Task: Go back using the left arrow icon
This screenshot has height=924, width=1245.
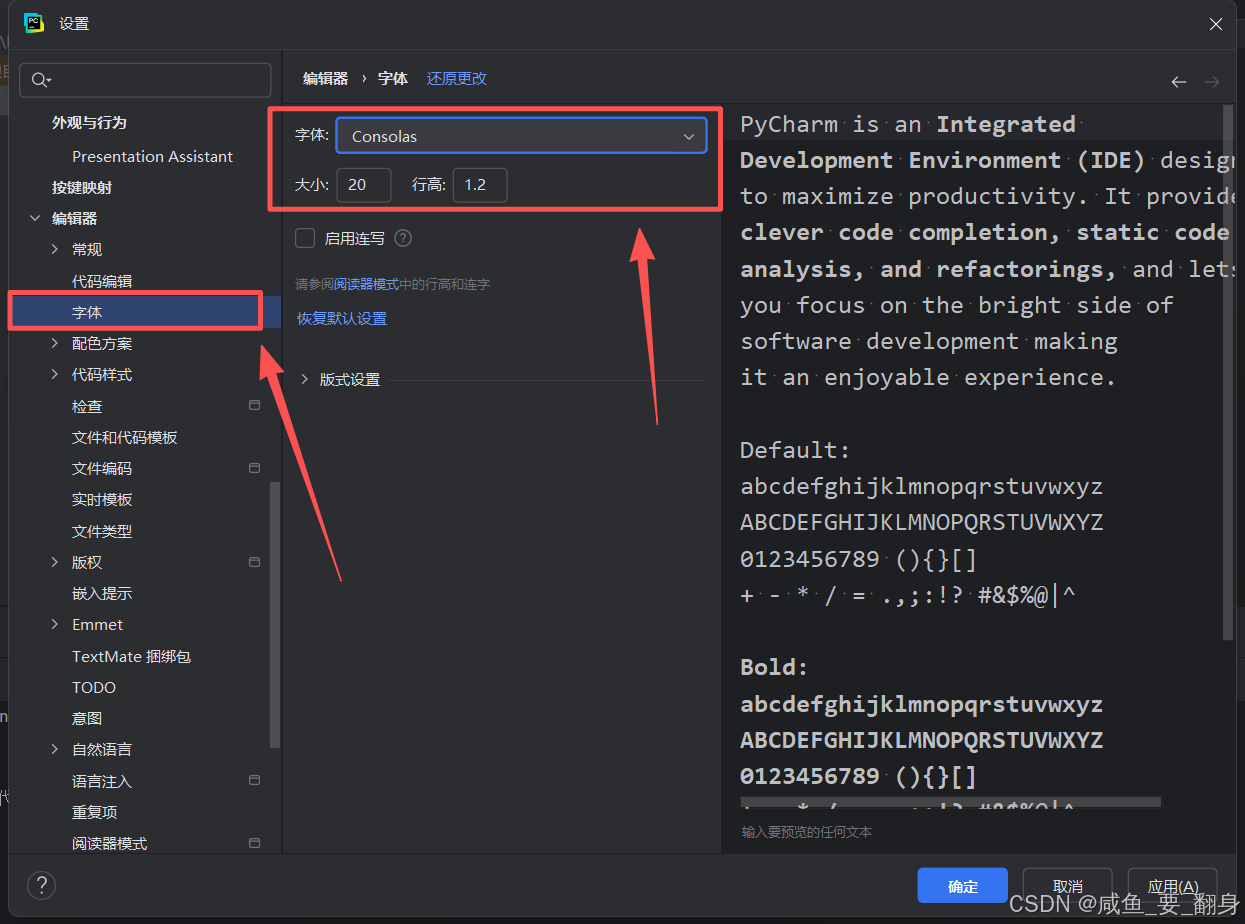Action: [x=1179, y=82]
